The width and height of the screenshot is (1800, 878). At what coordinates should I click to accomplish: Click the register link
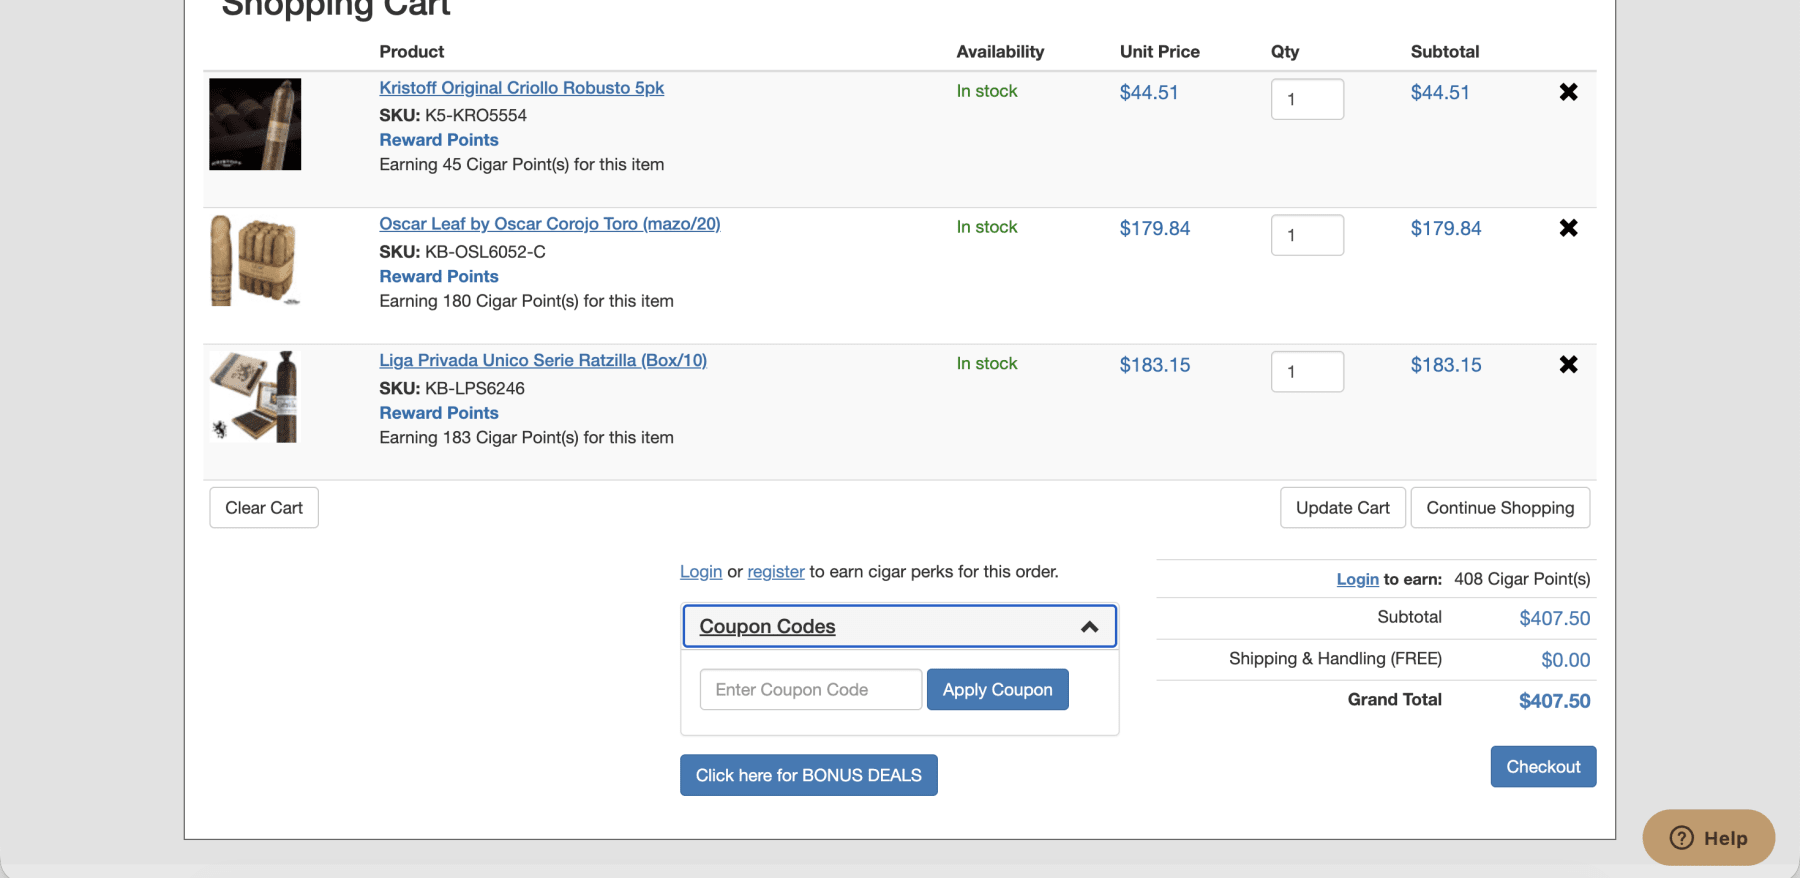pos(776,572)
